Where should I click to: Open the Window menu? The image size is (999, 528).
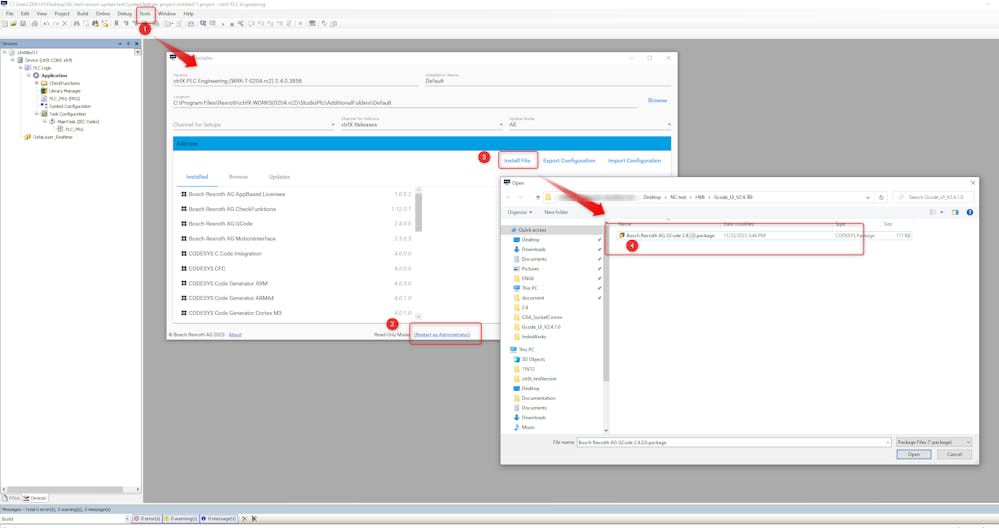[167, 13]
